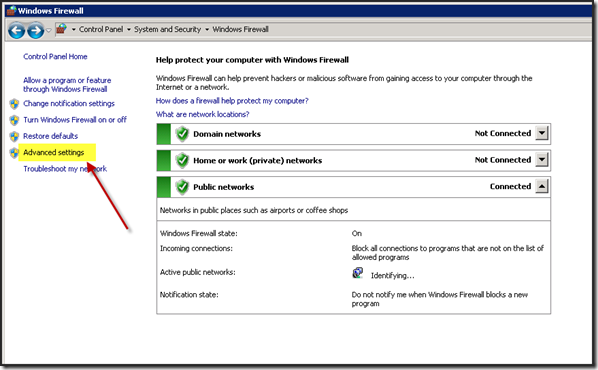Click shield icon beside Restore defaults
The width and height of the screenshot is (598, 370).
(x=14, y=137)
